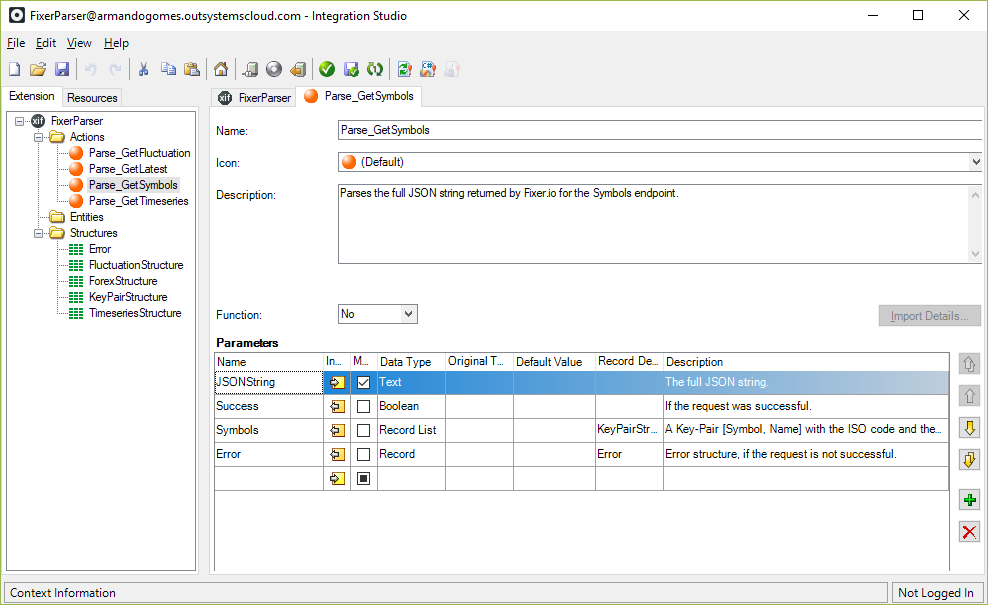Click the update source code icon
The width and height of the screenshot is (988, 605).
[405, 69]
